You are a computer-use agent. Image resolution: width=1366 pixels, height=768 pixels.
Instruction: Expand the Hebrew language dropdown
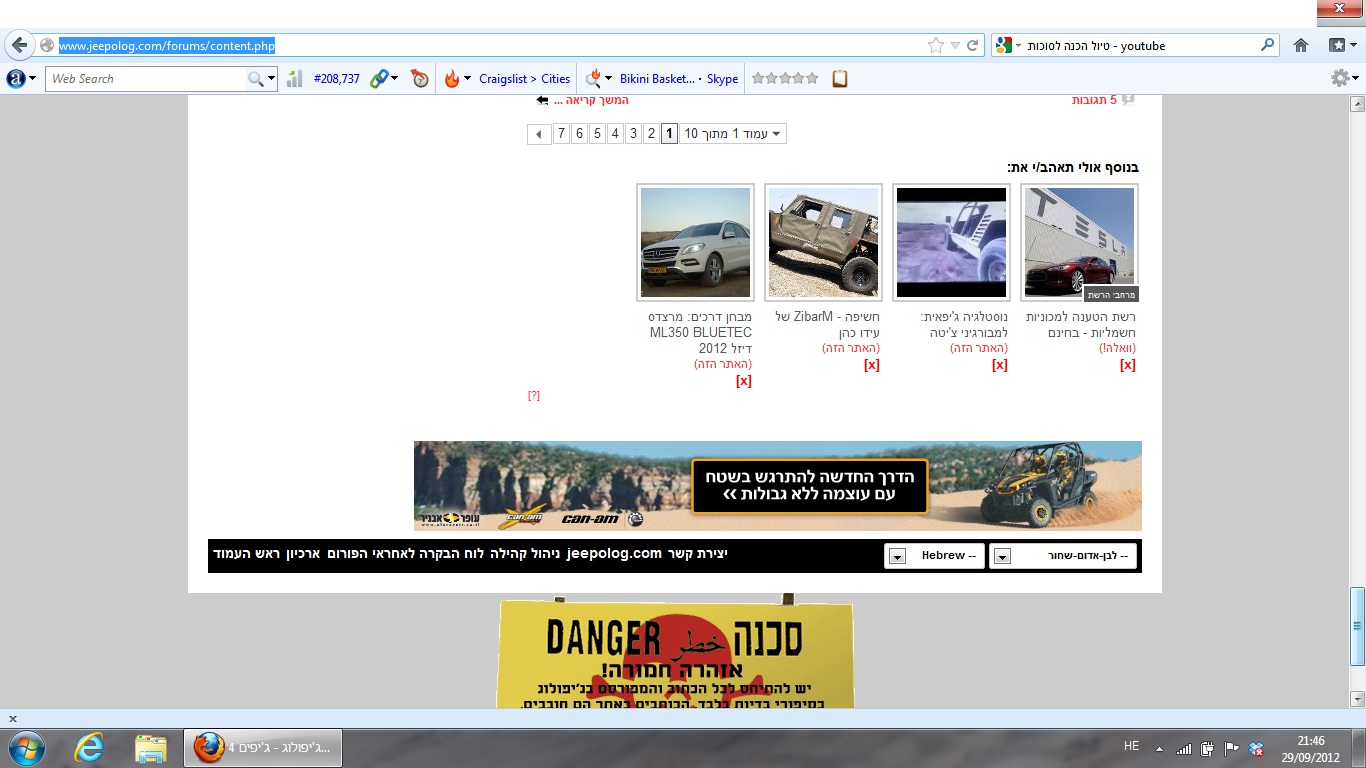pyautogui.click(x=897, y=556)
